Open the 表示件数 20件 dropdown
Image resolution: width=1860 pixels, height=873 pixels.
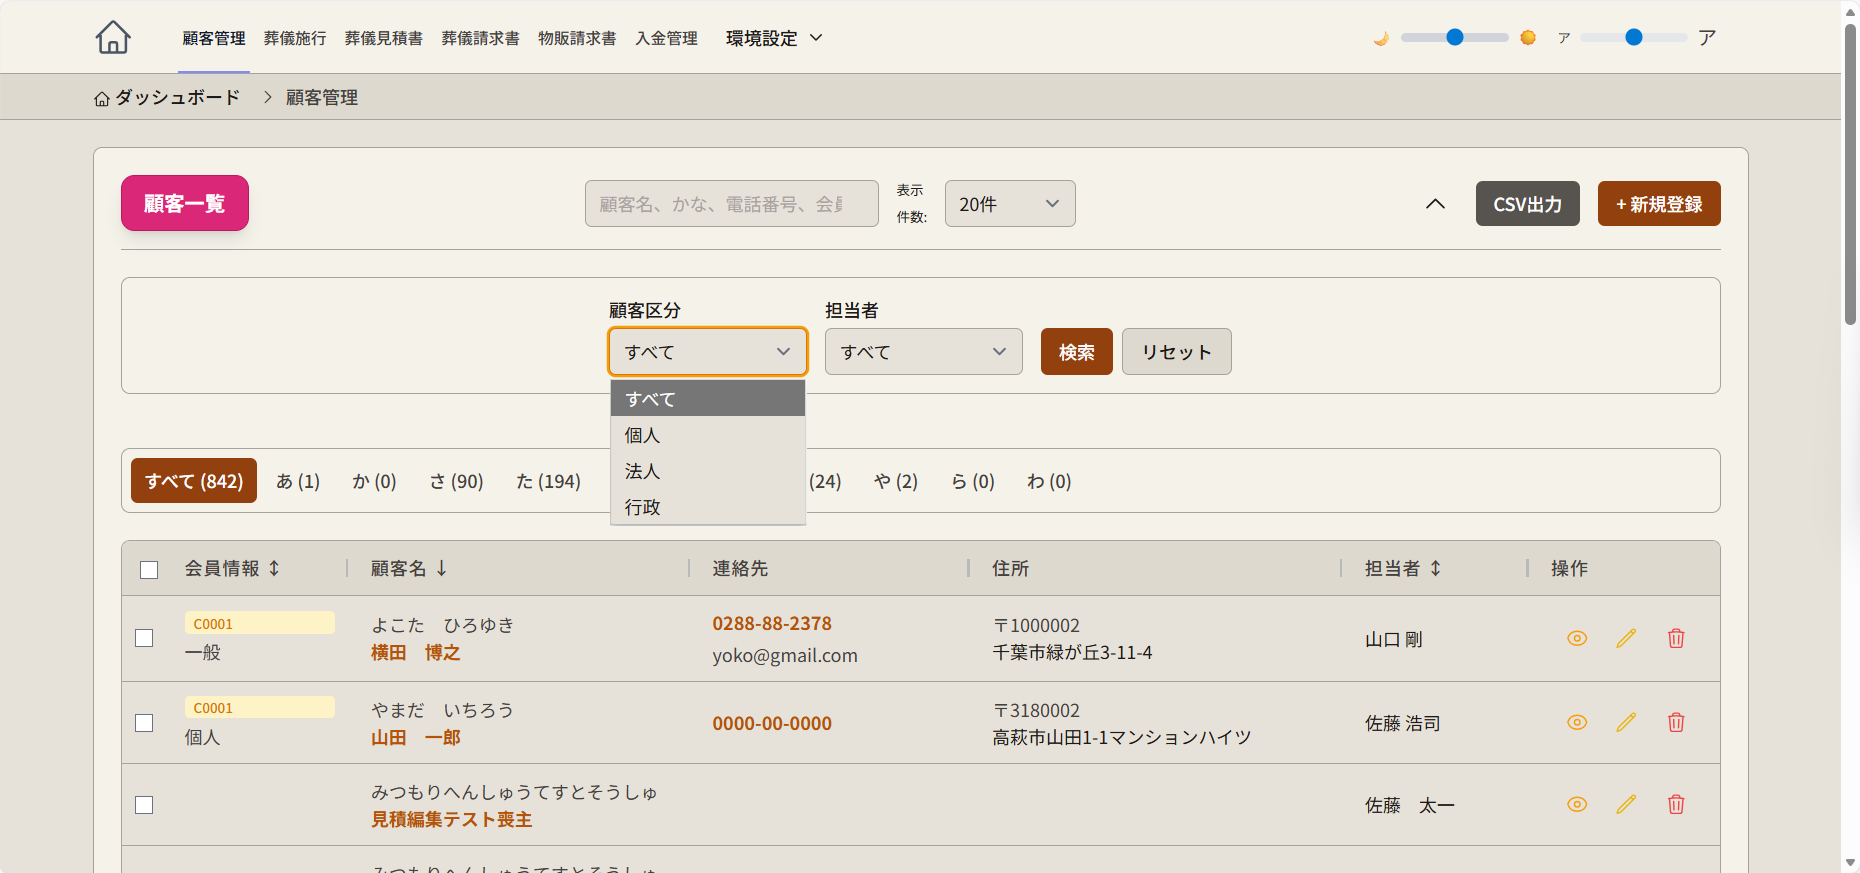1009,204
